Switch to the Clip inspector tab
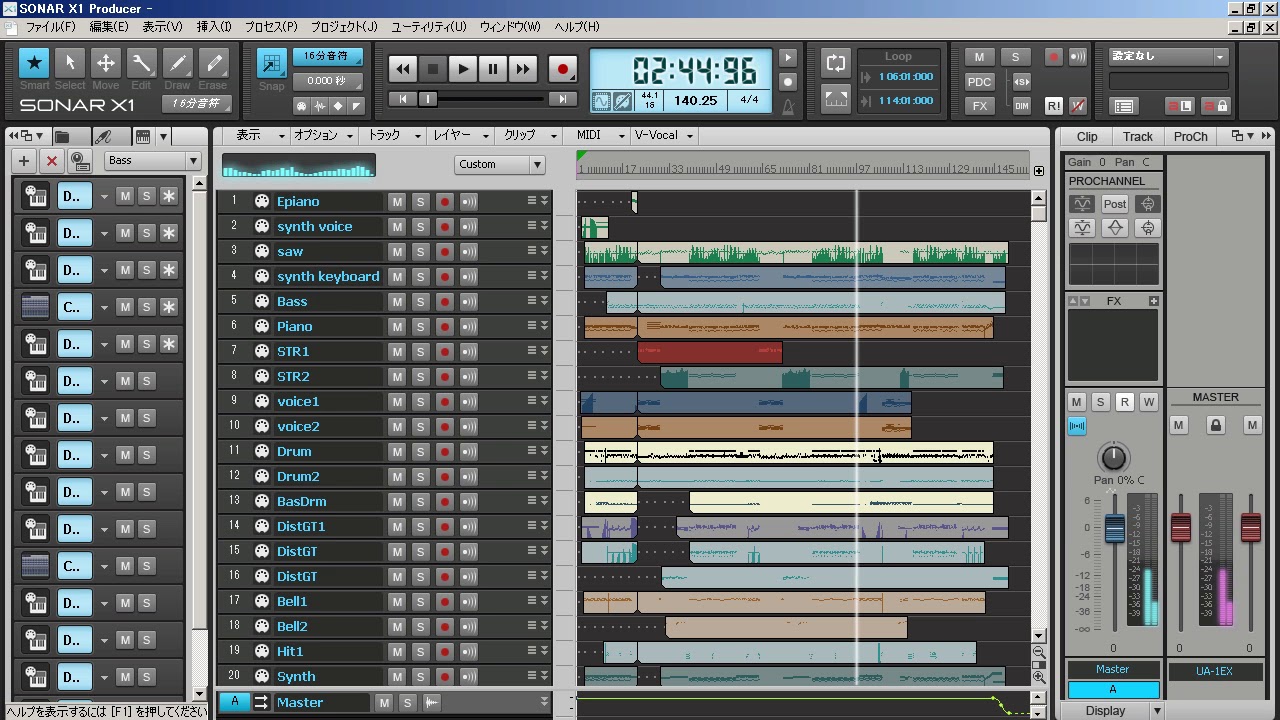Screen dimensions: 1280x720 1087,137
